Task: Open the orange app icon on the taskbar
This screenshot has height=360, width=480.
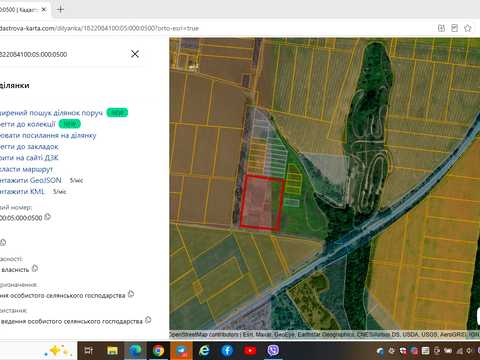Action: click(182, 350)
